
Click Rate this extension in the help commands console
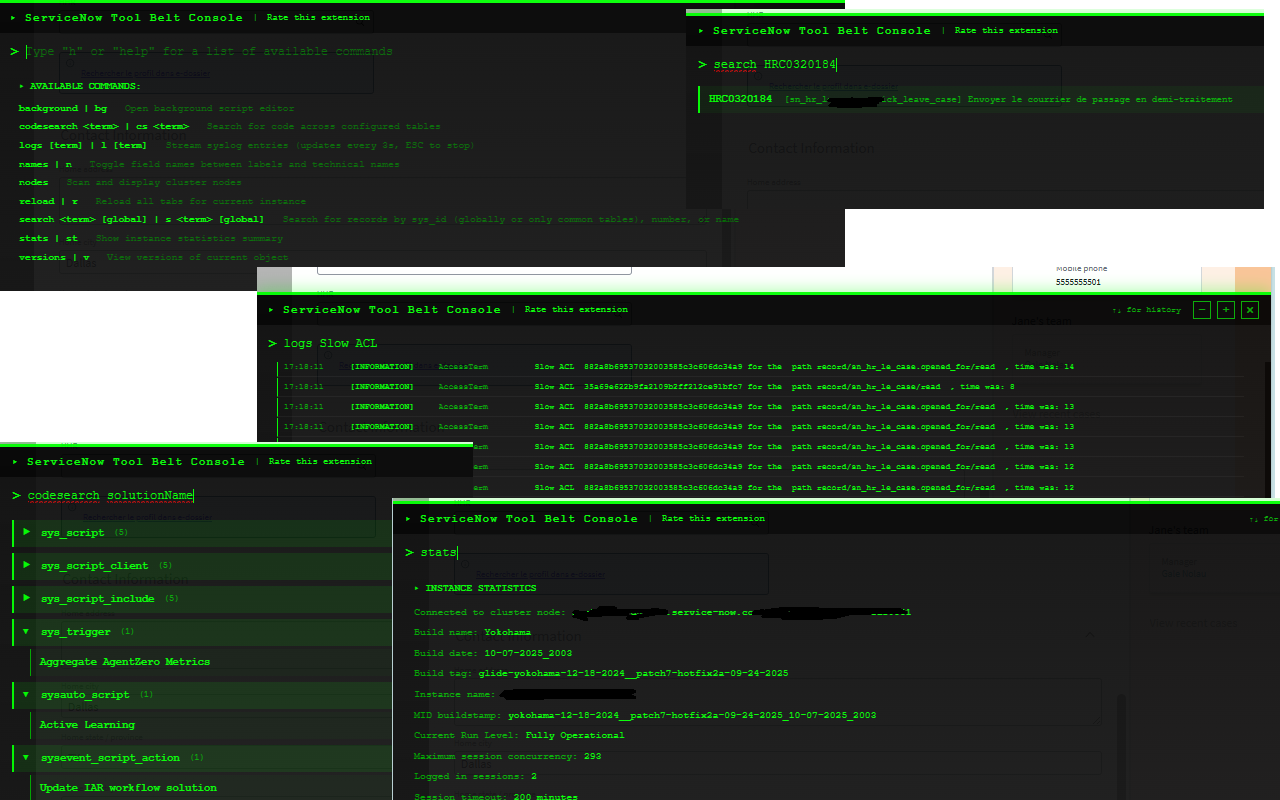[318, 18]
